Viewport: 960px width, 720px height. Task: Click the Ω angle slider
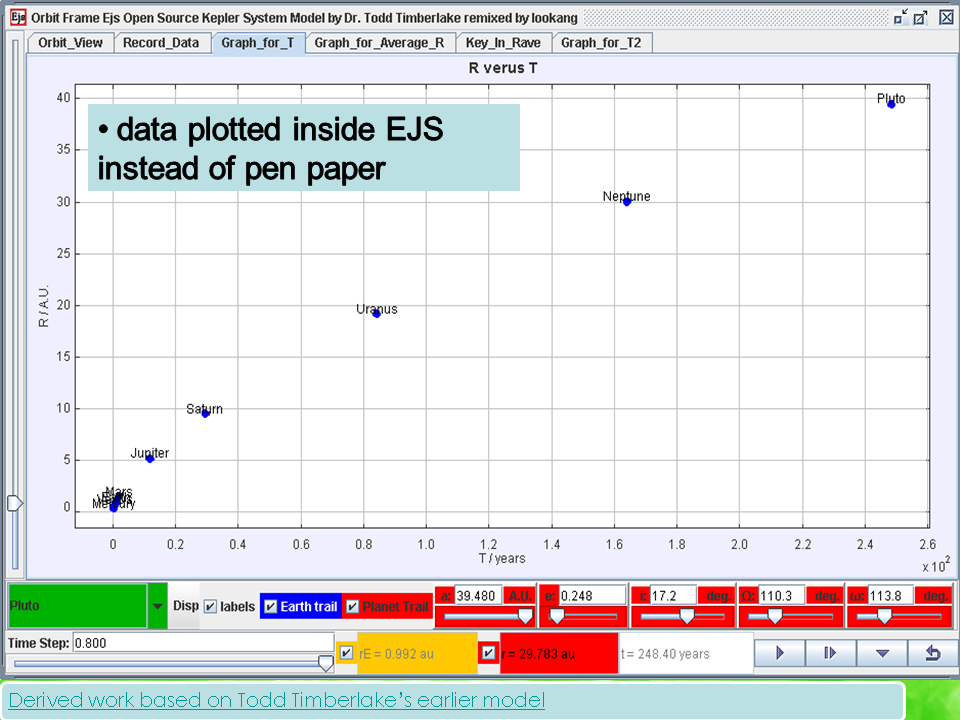pos(791,616)
